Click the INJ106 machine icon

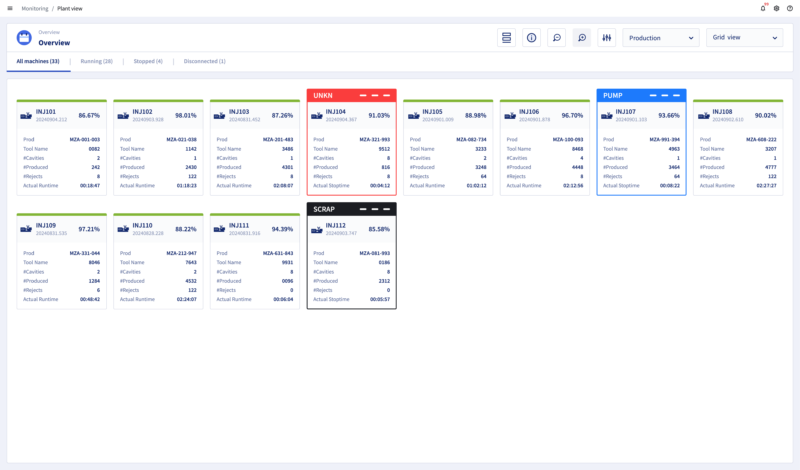coord(510,116)
